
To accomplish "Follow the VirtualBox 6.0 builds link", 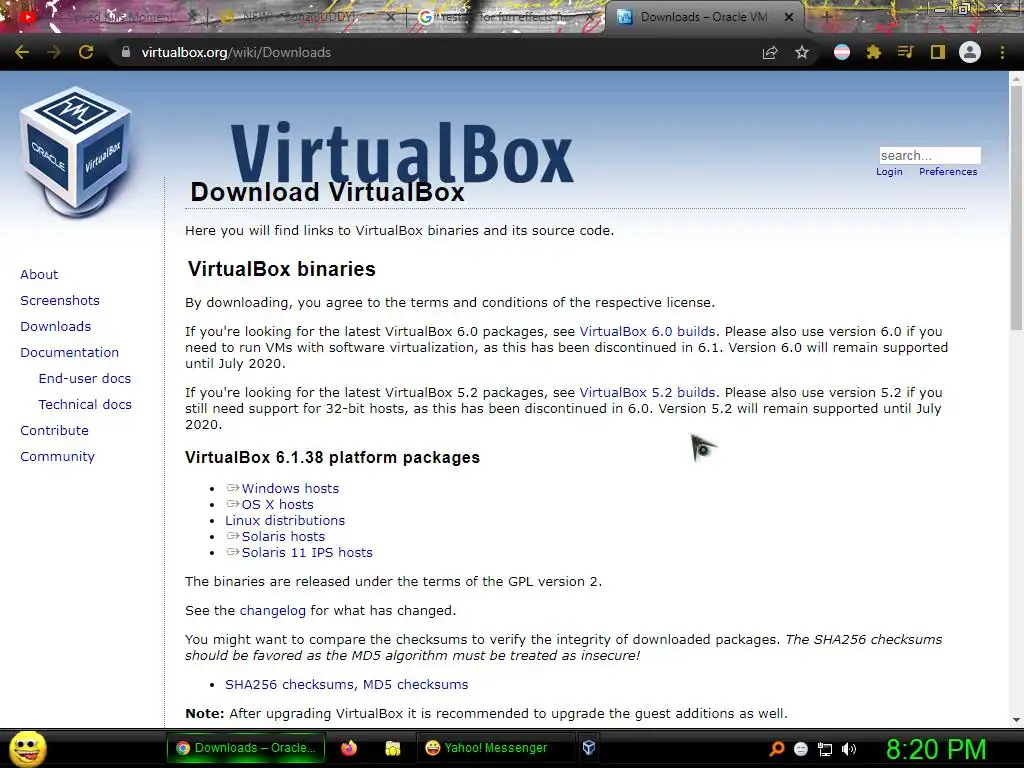I will (647, 332).
